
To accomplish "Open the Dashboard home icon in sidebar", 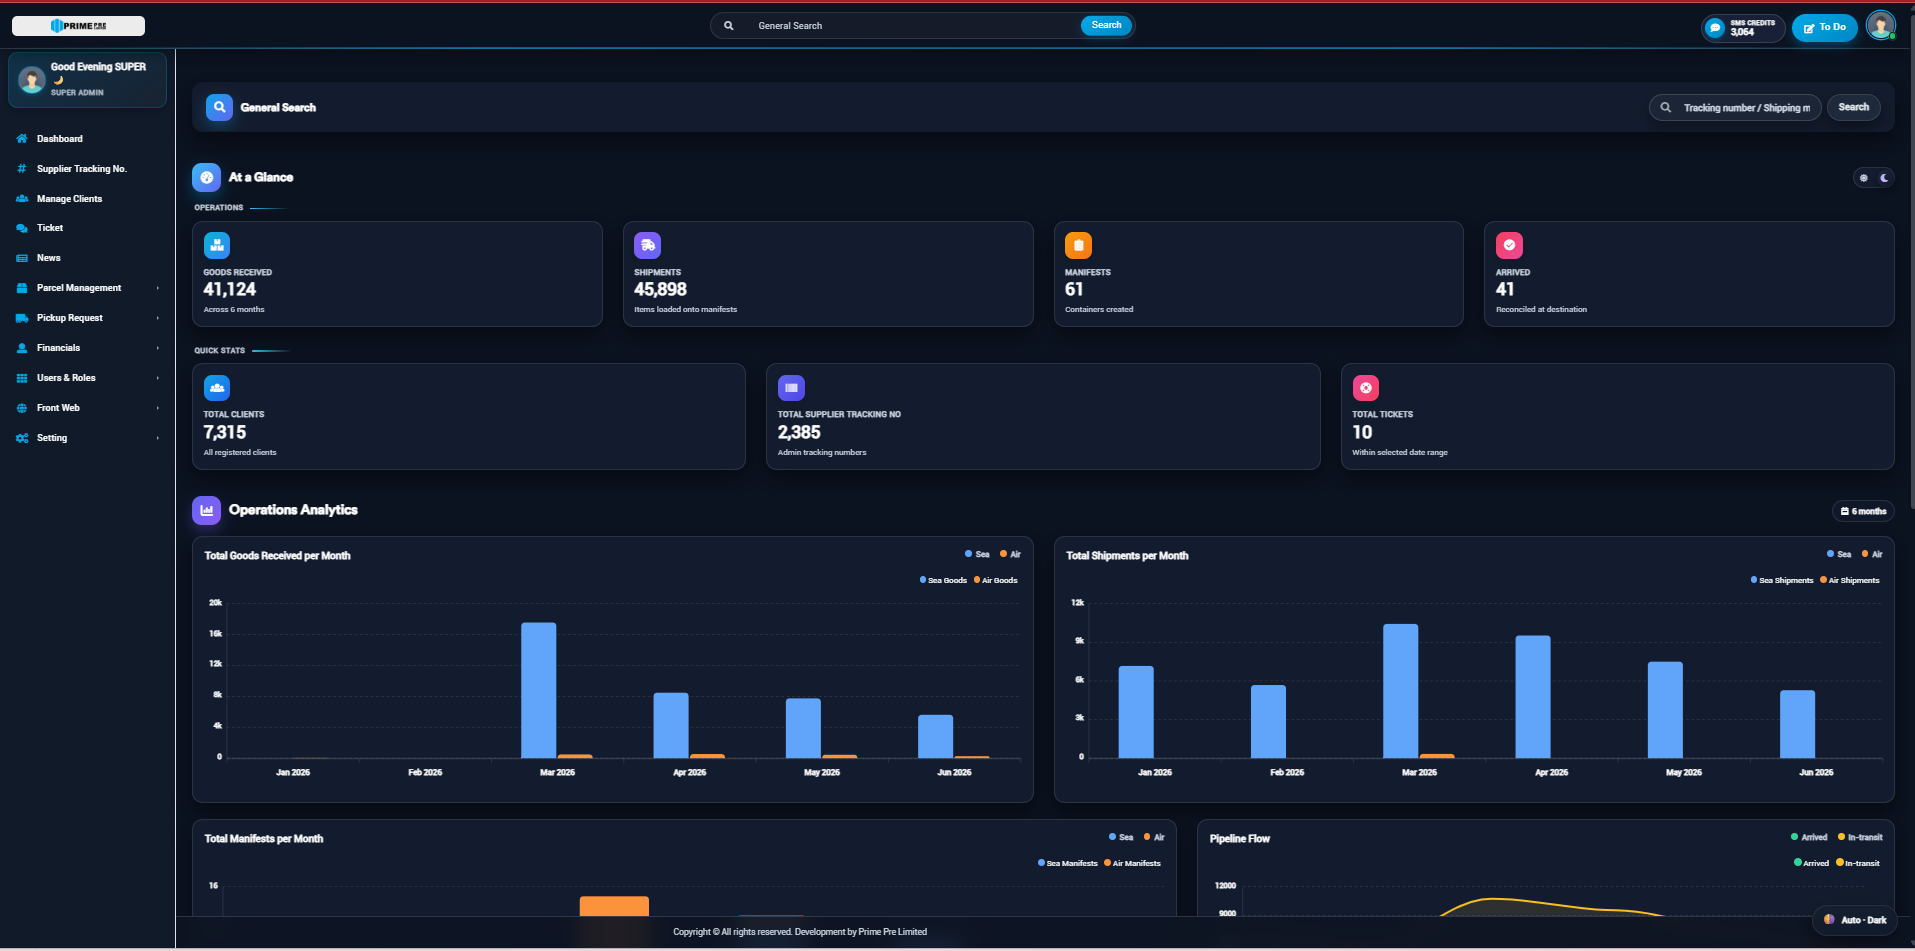I will 22,139.
